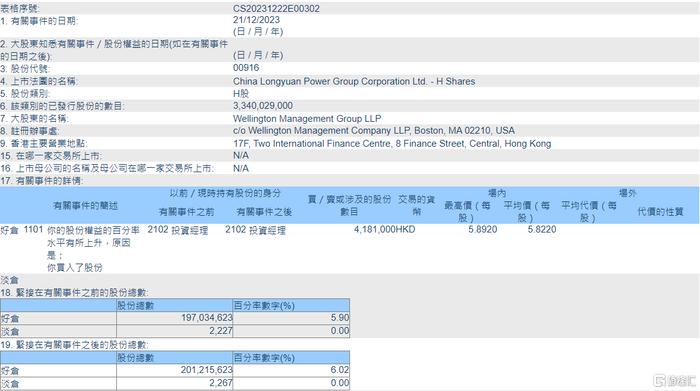The height and width of the screenshot is (391, 700).
Task: Click the watermark logo icon bottom right
Action: click(659, 381)
